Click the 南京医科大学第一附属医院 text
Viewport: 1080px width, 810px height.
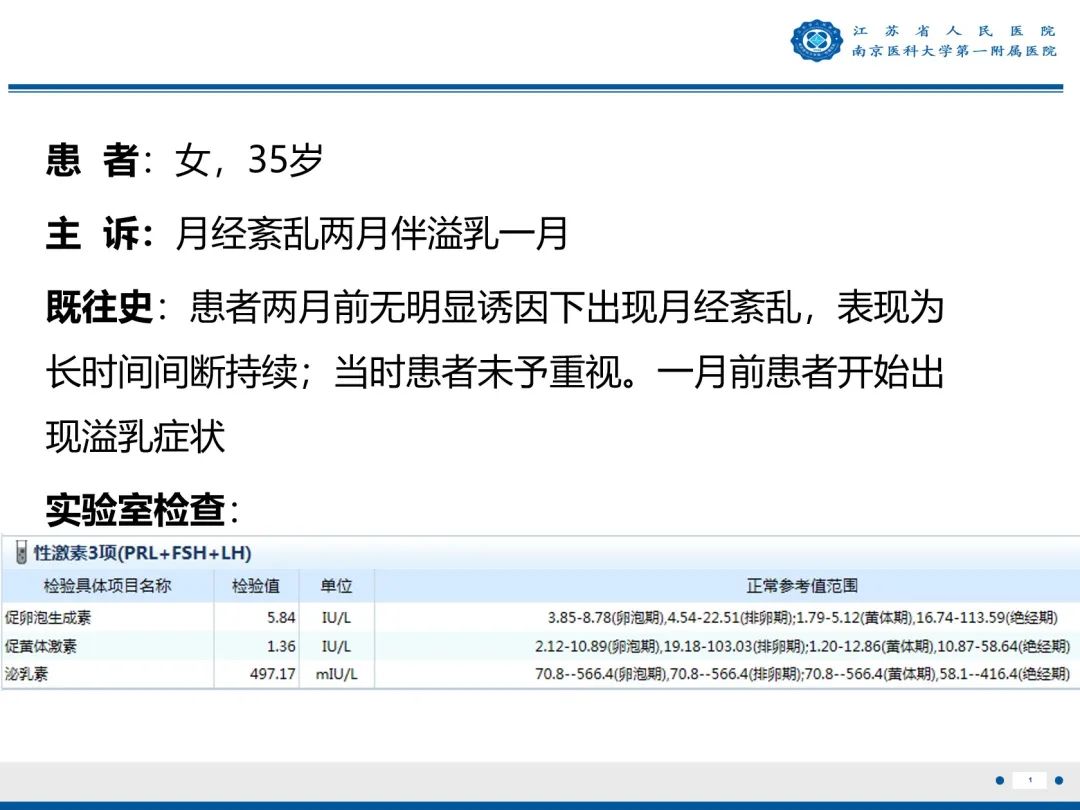(x=954, y=51)
